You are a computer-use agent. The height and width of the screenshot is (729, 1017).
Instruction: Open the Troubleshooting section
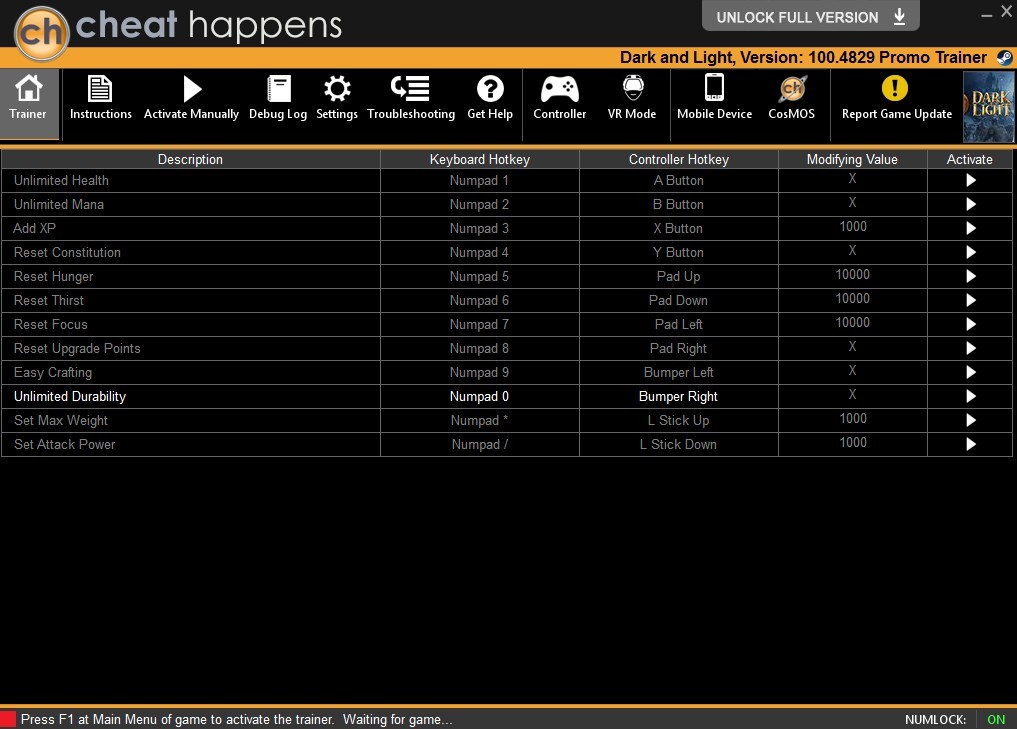(x=411, y=99)
